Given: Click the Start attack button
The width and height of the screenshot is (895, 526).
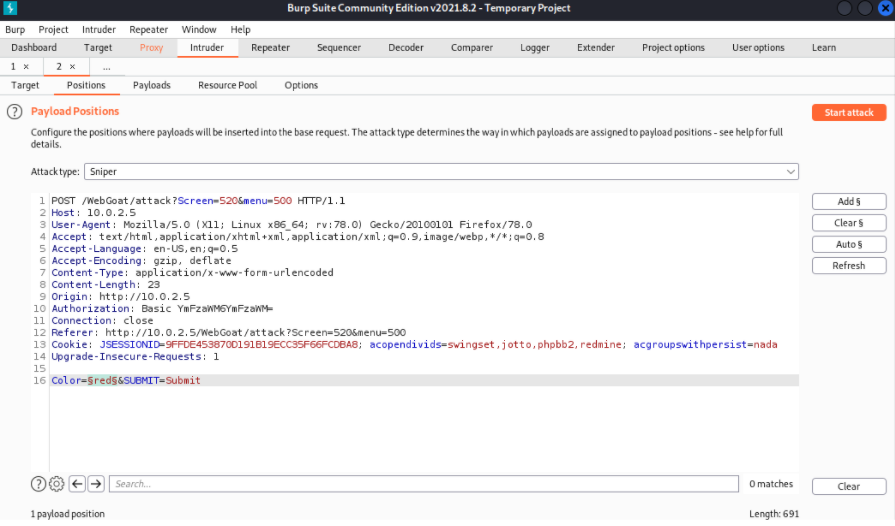Looking at the screenshot, I should coord(849,112).
